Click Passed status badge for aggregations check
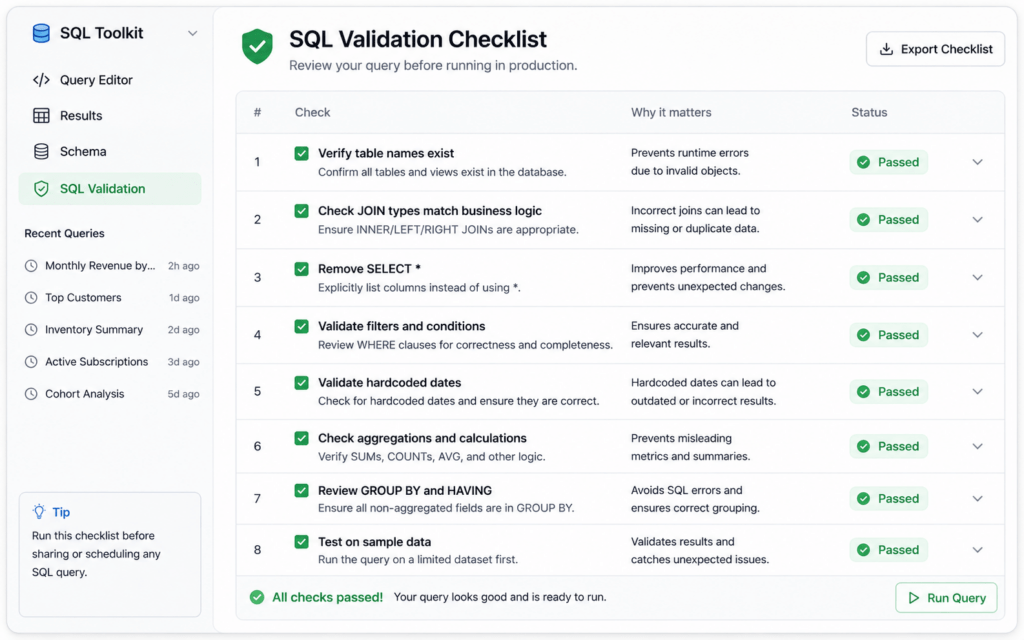The height and width of the screenshot is (640, 1024). click(x=888, y=447)
